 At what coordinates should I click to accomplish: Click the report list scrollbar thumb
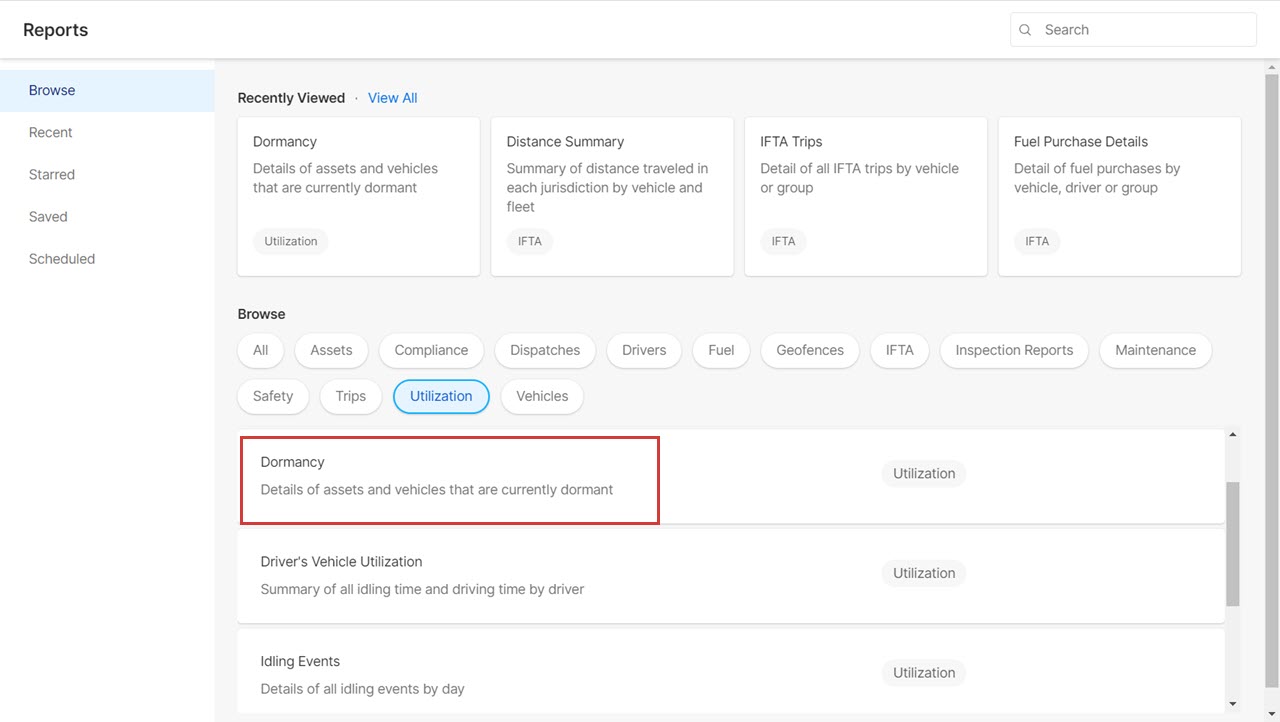pyautogui.click(x=1233, y=544)
